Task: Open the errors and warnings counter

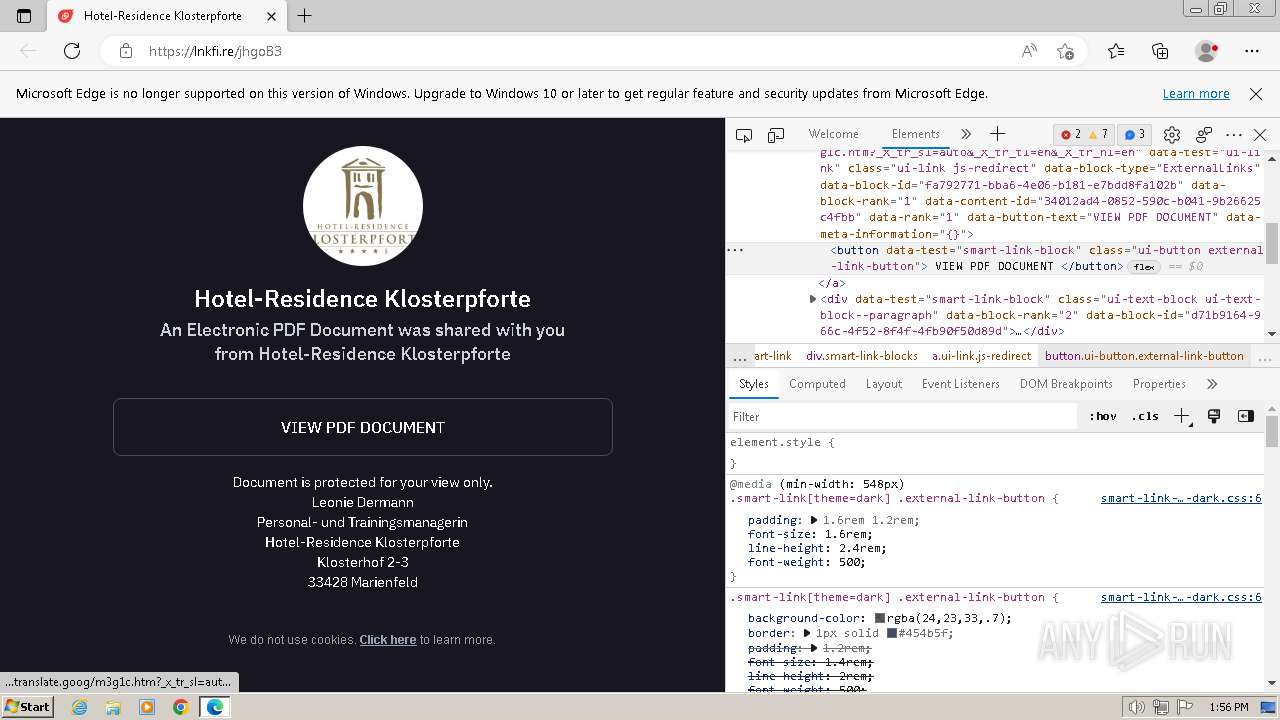Action: tap(1085, 135)
